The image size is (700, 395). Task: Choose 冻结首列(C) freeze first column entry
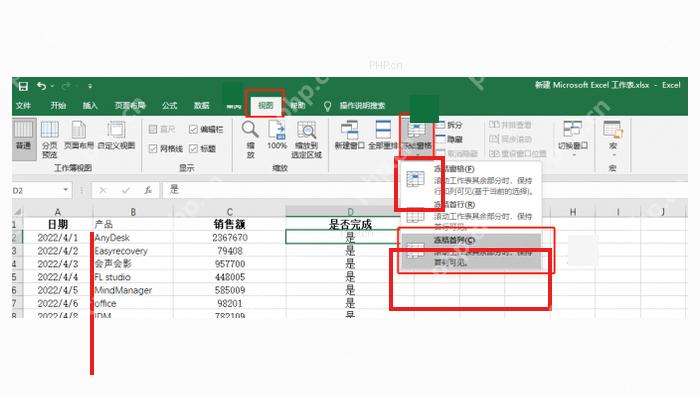(x=471, y=251)
